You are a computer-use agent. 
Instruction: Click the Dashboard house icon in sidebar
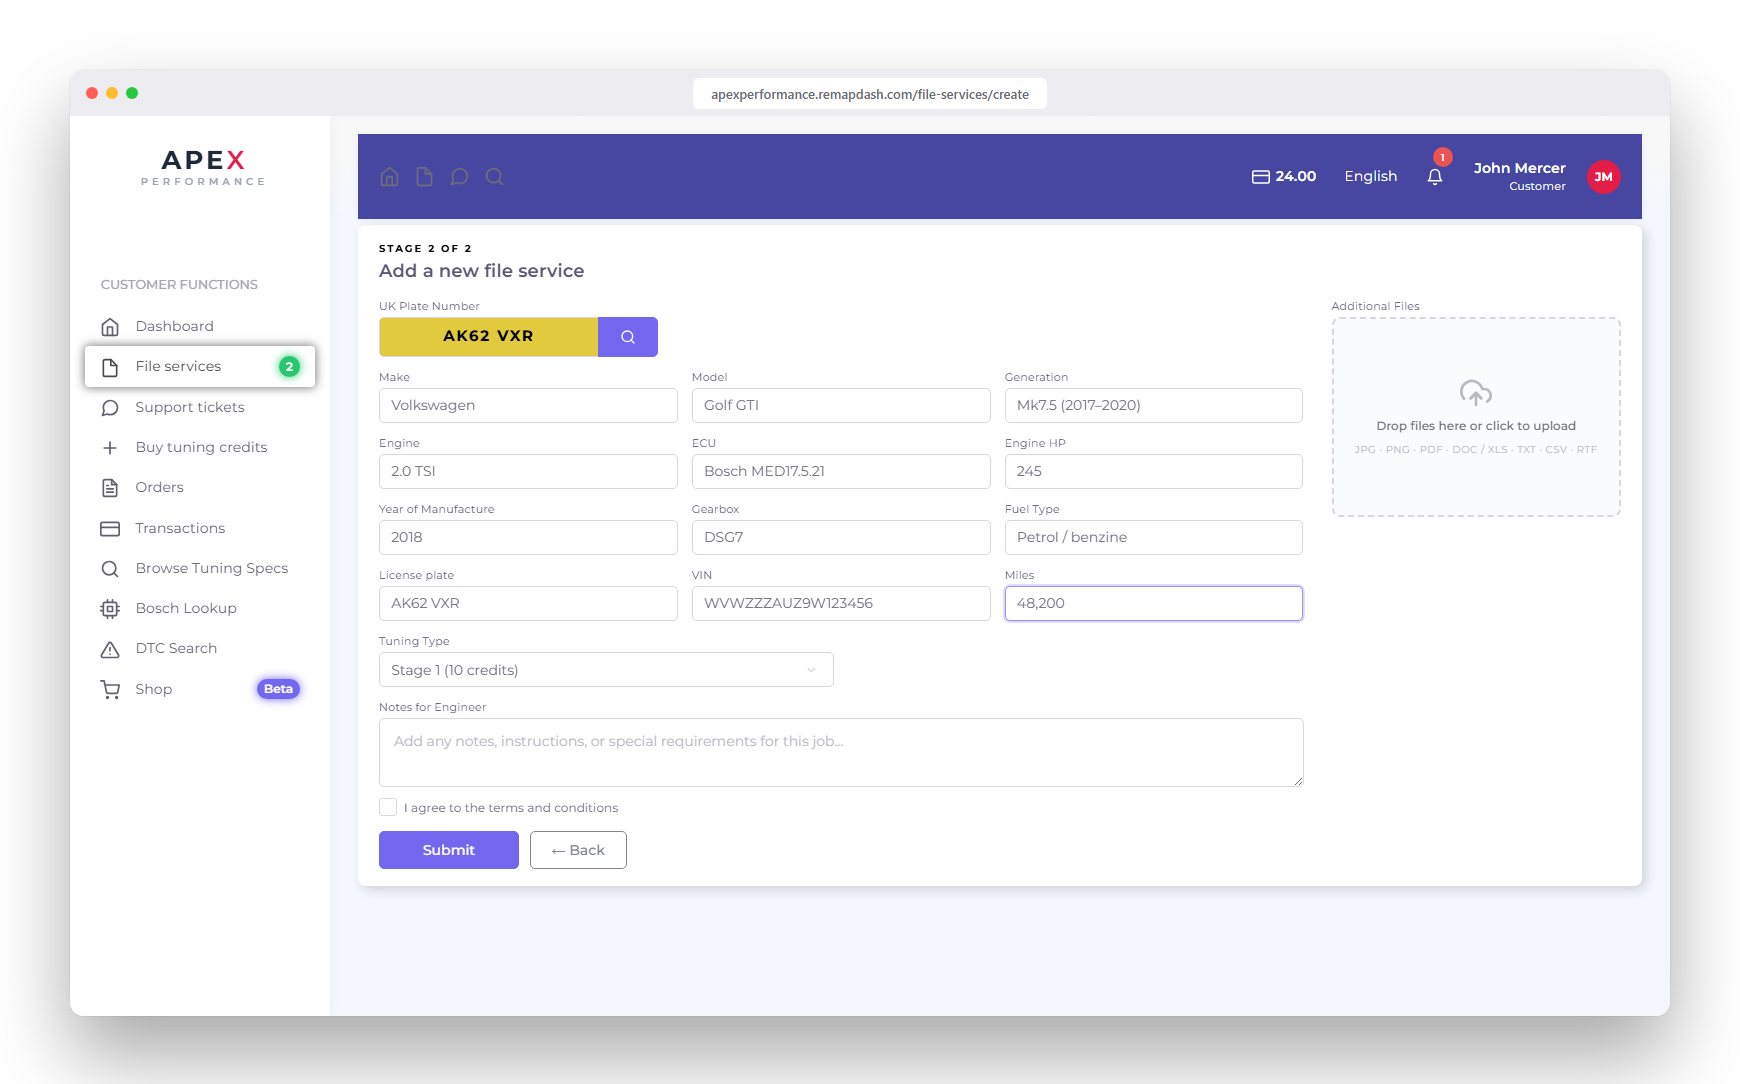(x=110, y=327)
